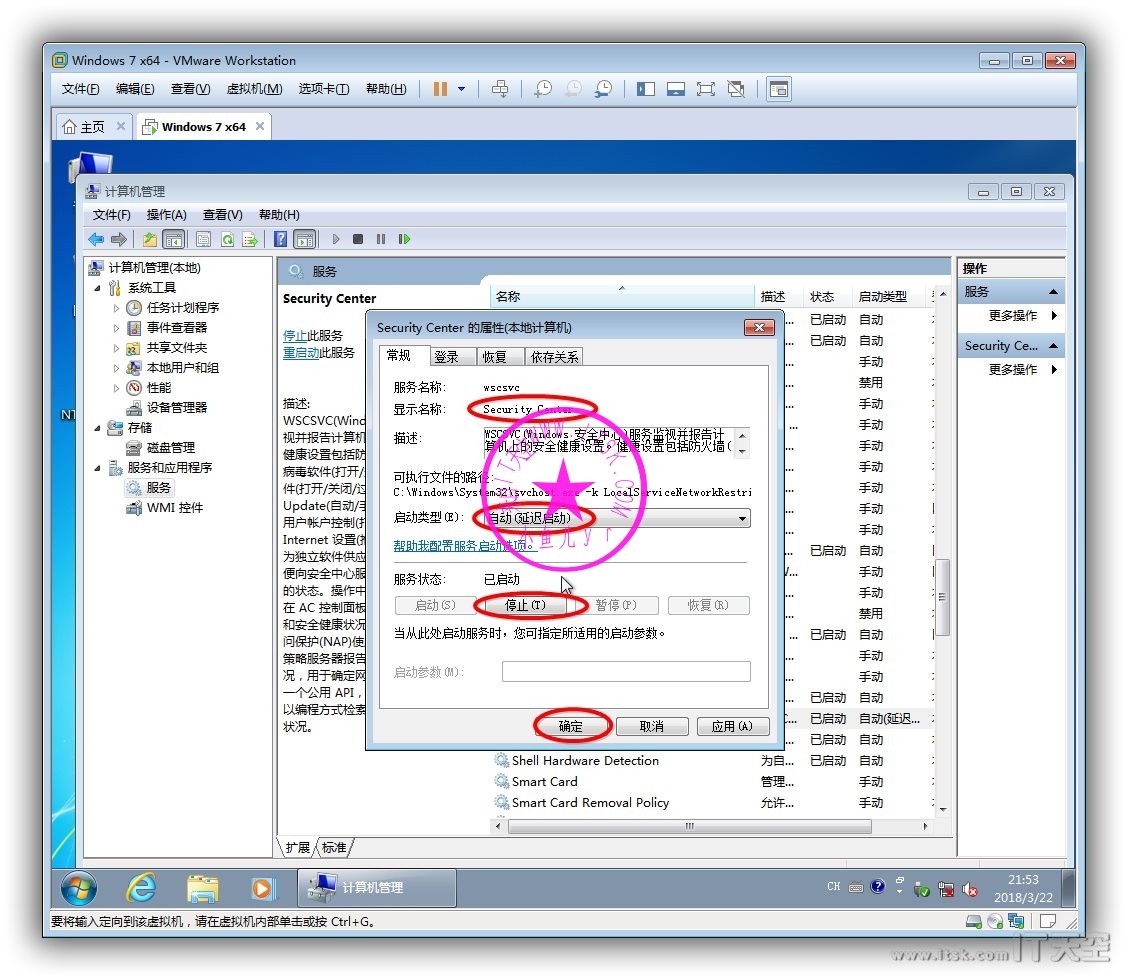Expand the 任务计划程序 tree node
The height and width of the screenshot is (980, 1128).
tap(117, 308)
